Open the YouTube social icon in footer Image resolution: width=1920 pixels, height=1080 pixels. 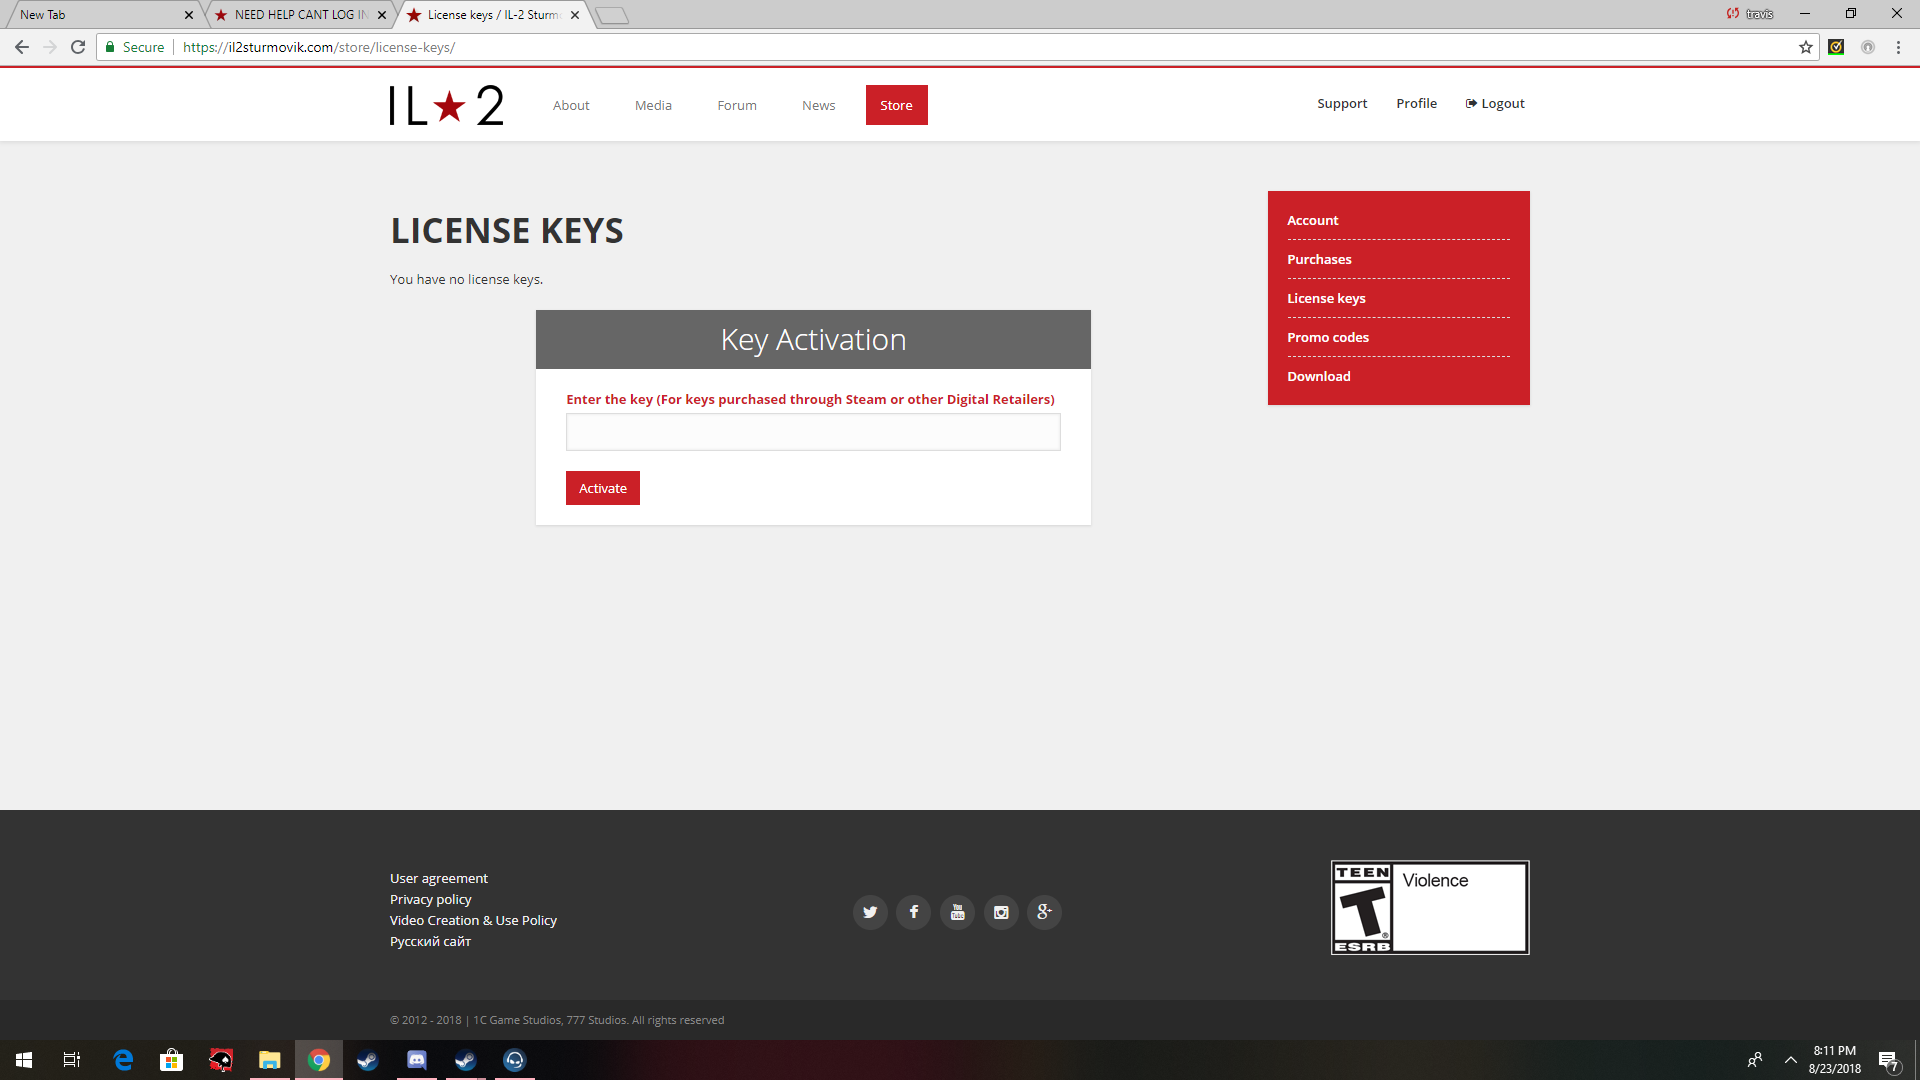pyautogui.click(x=957, y=912)
